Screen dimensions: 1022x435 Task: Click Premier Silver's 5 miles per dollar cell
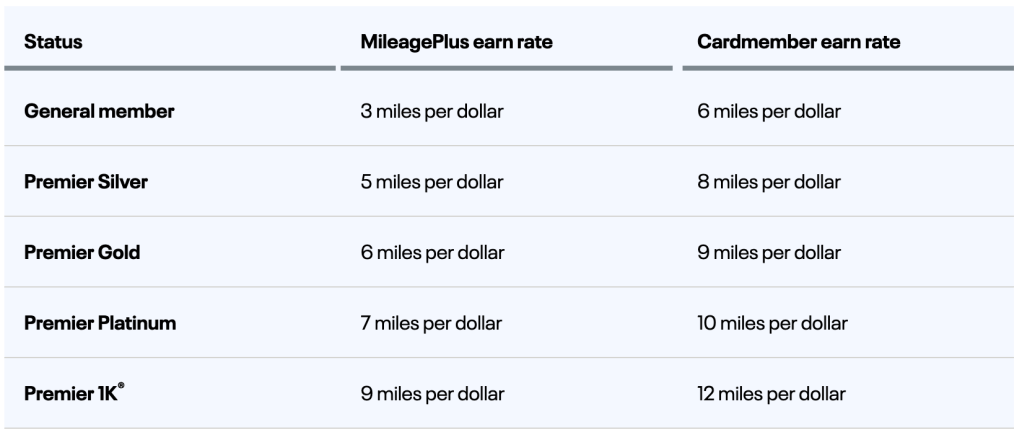point(431,182)
